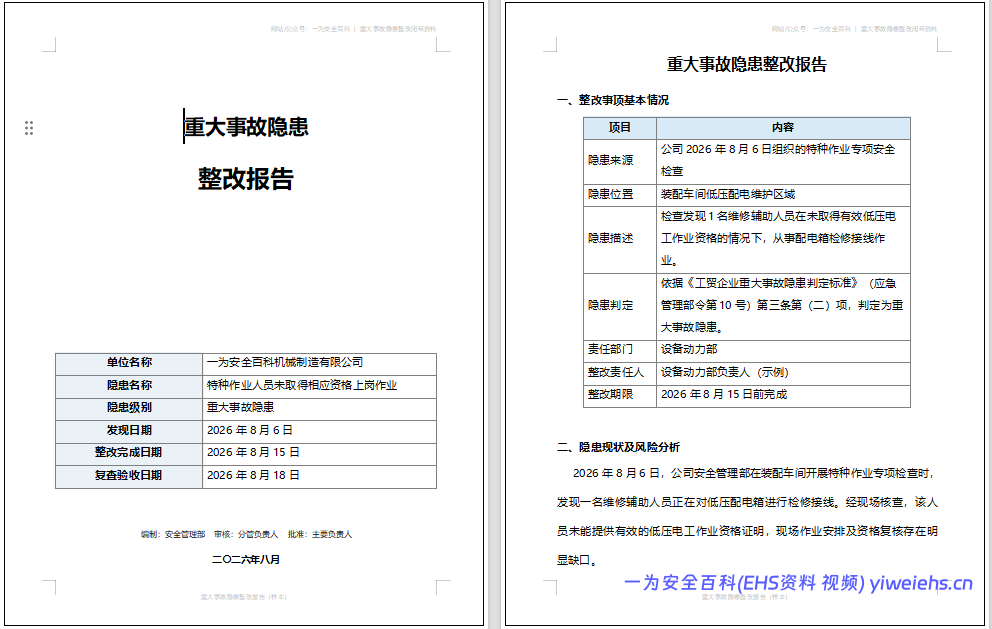Select the '发现日期' label cell
This screenshot has width=992, height=629.
point(129,431)
